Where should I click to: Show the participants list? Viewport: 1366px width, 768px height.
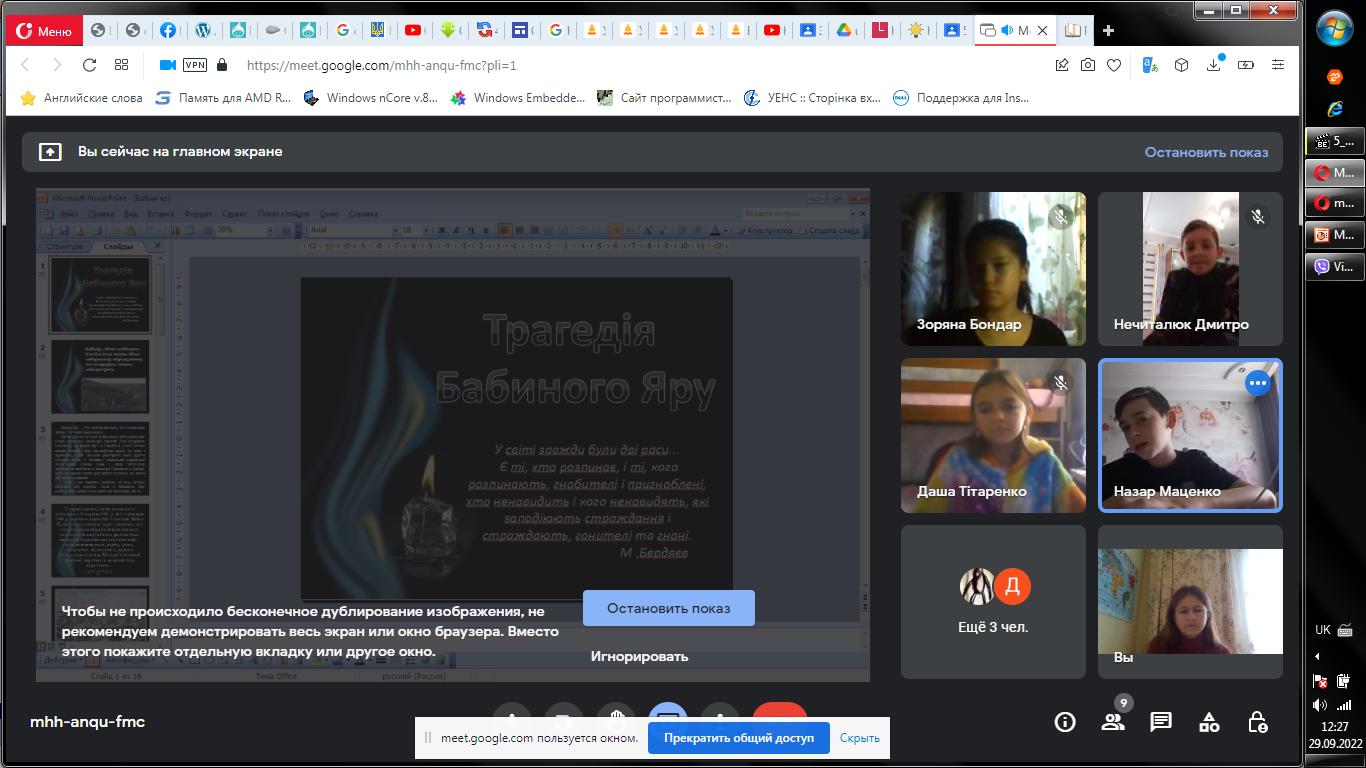tap(1113, 722)
